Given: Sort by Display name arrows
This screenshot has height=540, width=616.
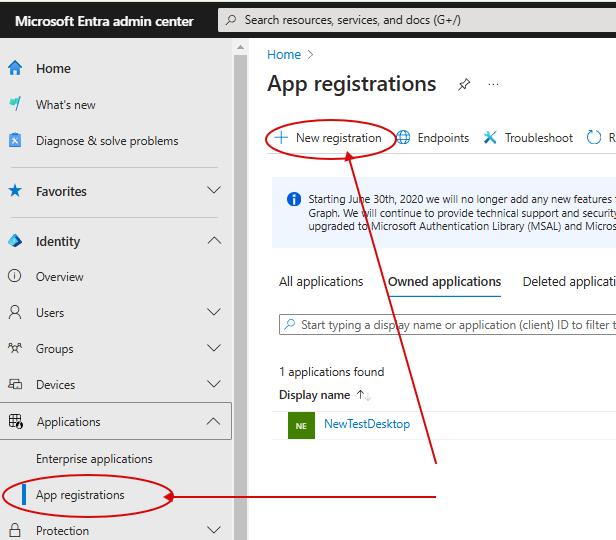Looking at the screenshot, I should pos(364,395).
